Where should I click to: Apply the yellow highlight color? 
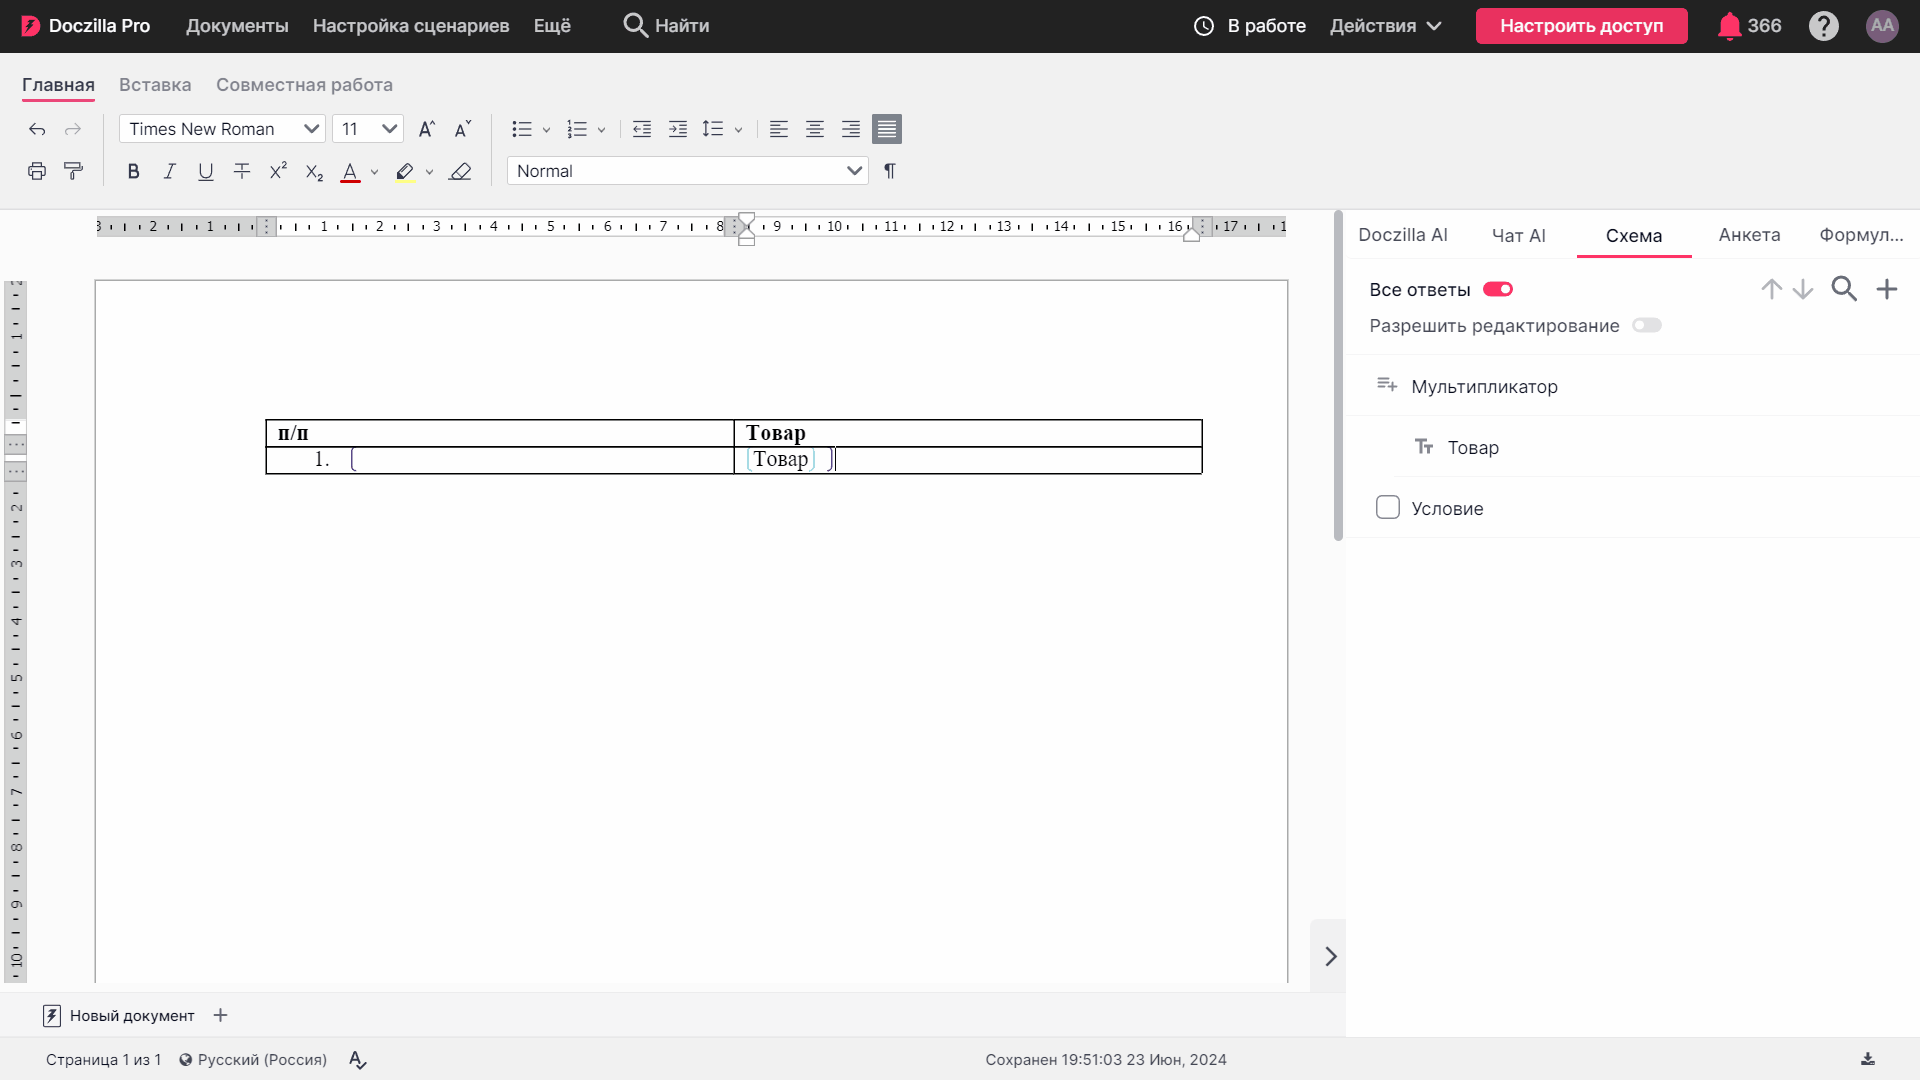404,172
